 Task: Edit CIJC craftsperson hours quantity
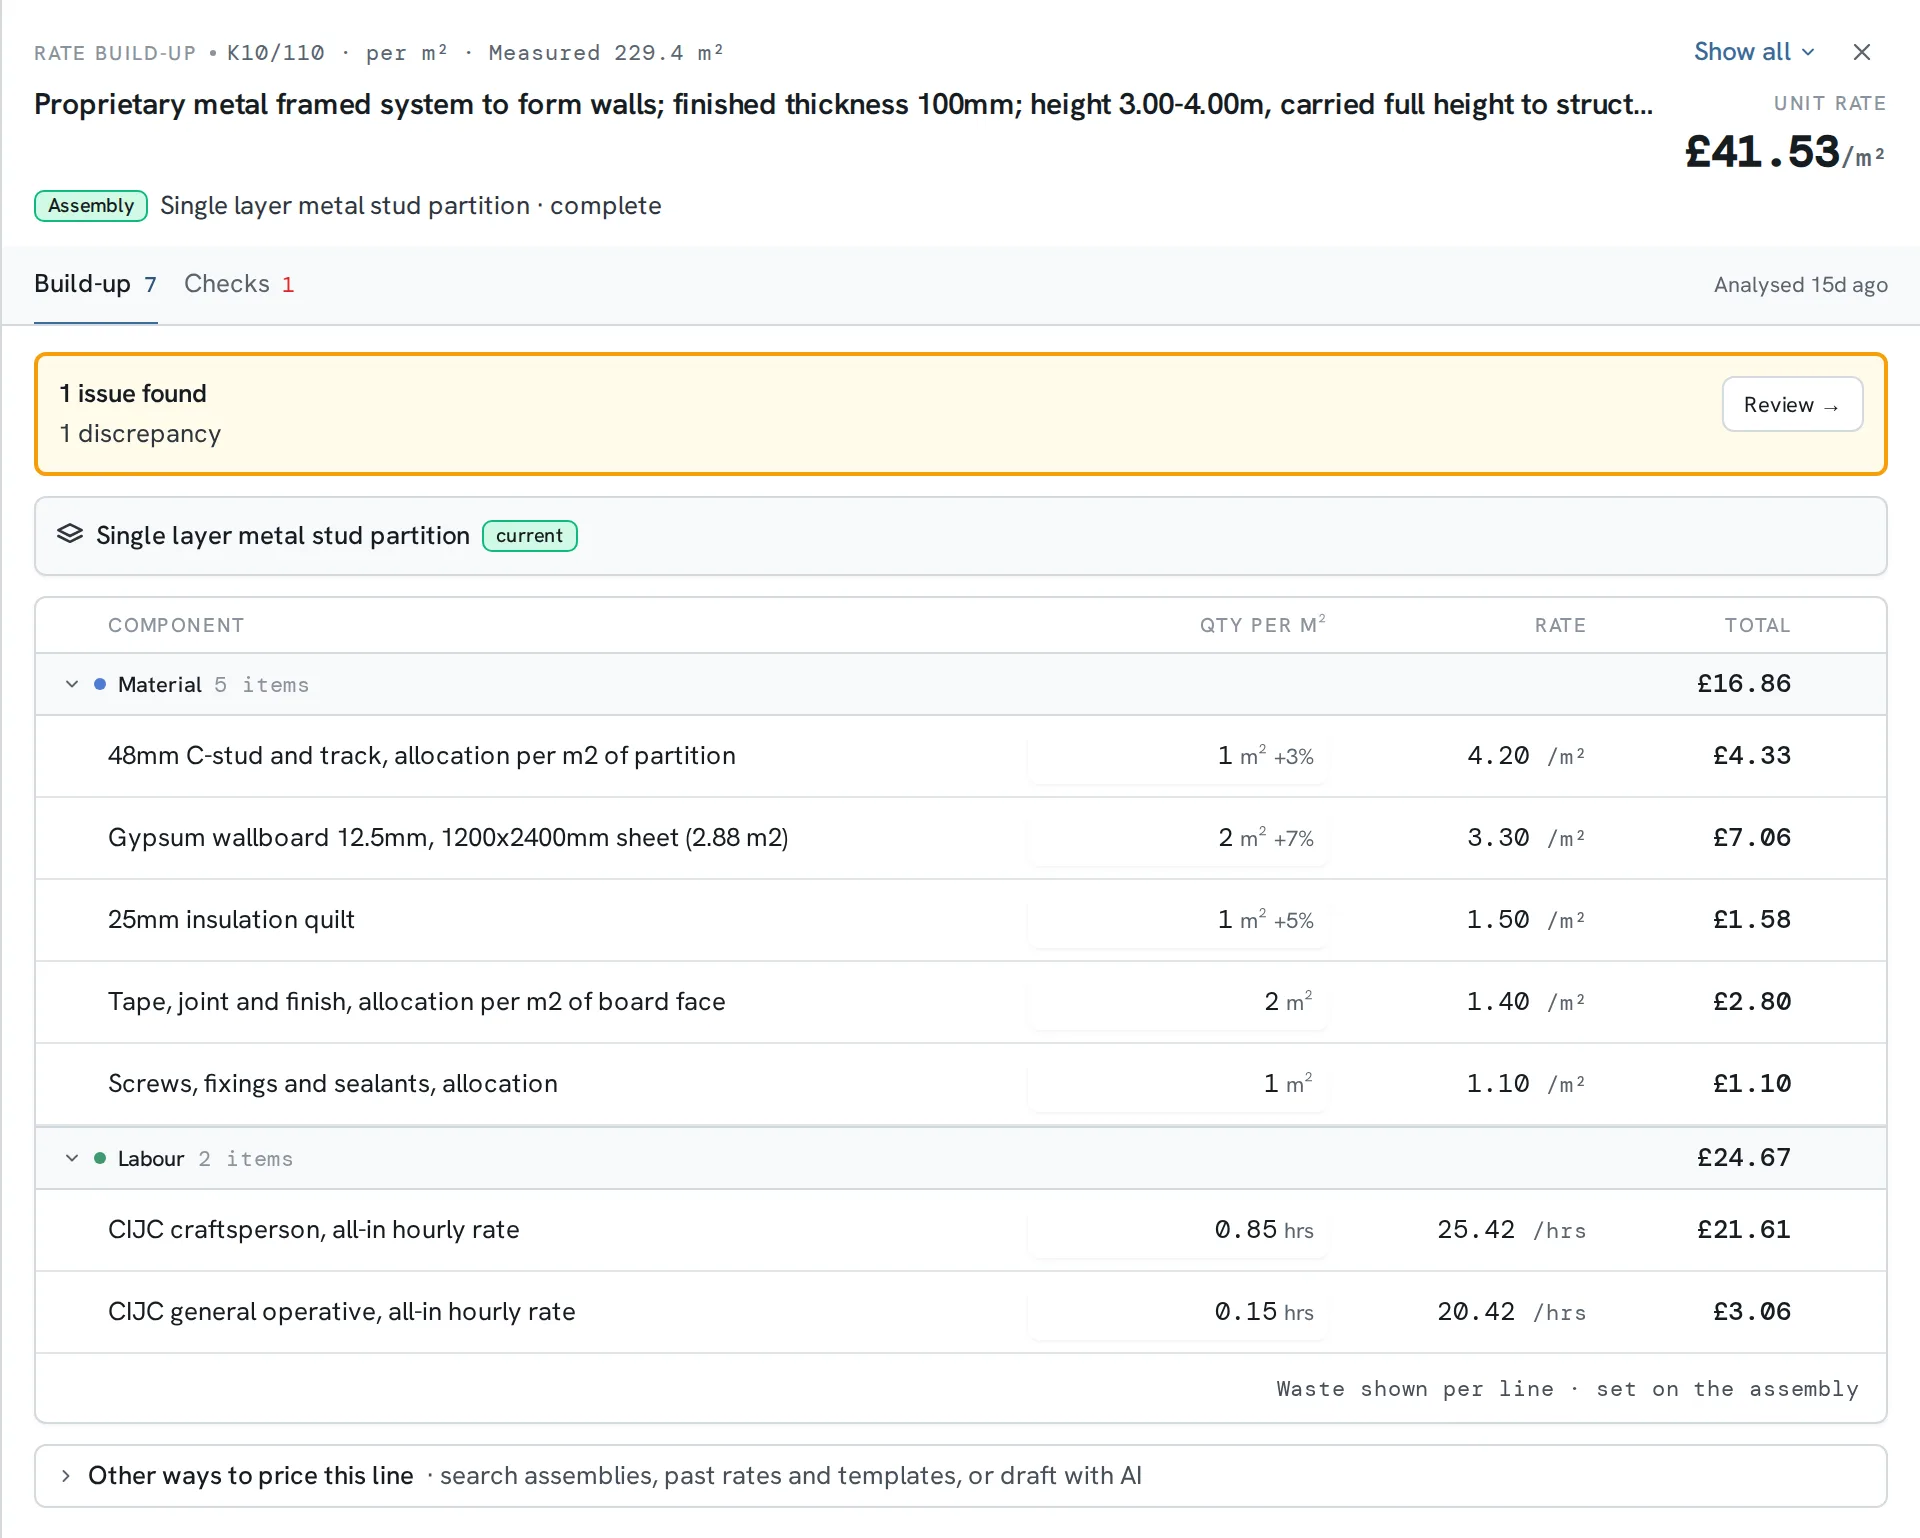pos(1176,1230)
